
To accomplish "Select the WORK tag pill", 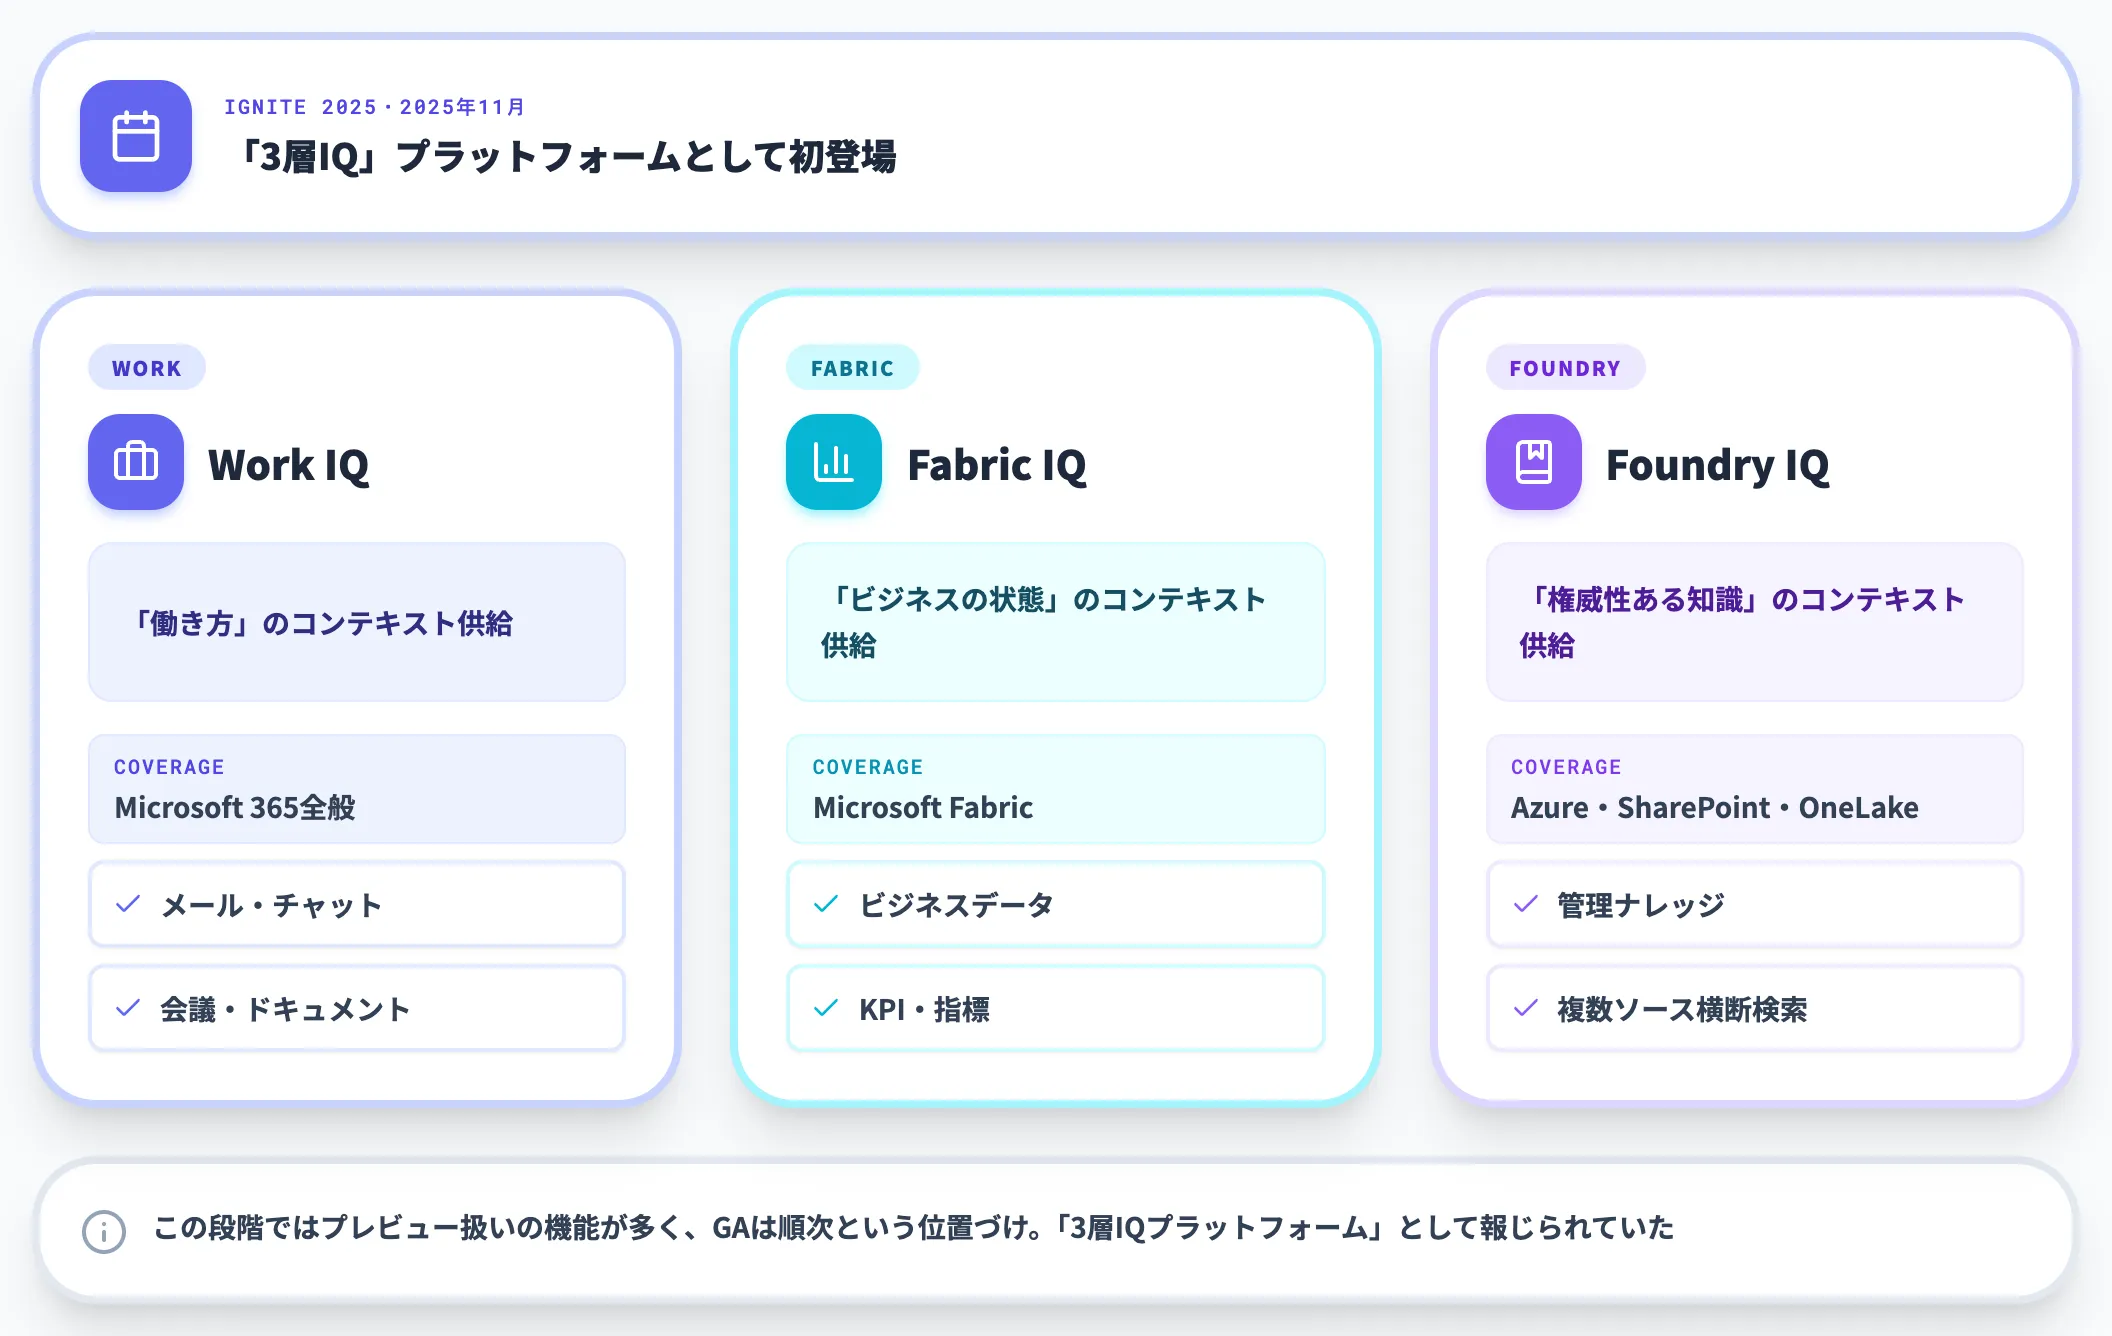I will 147,368.
